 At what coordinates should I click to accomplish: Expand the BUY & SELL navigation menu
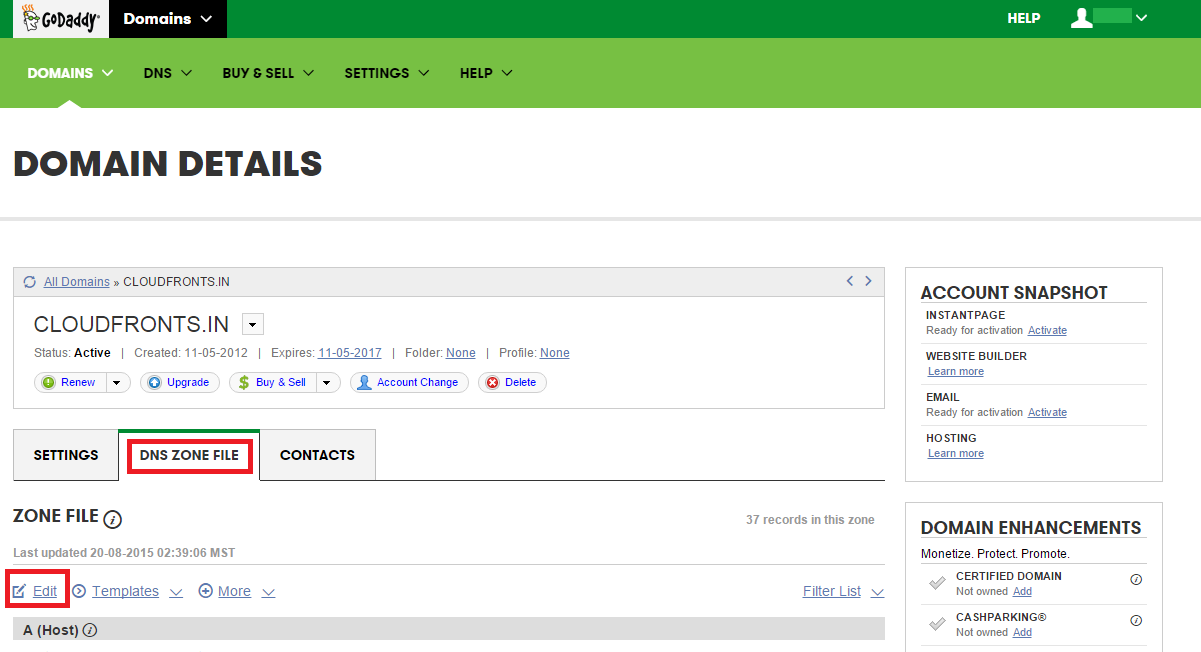tap(268, 73)
